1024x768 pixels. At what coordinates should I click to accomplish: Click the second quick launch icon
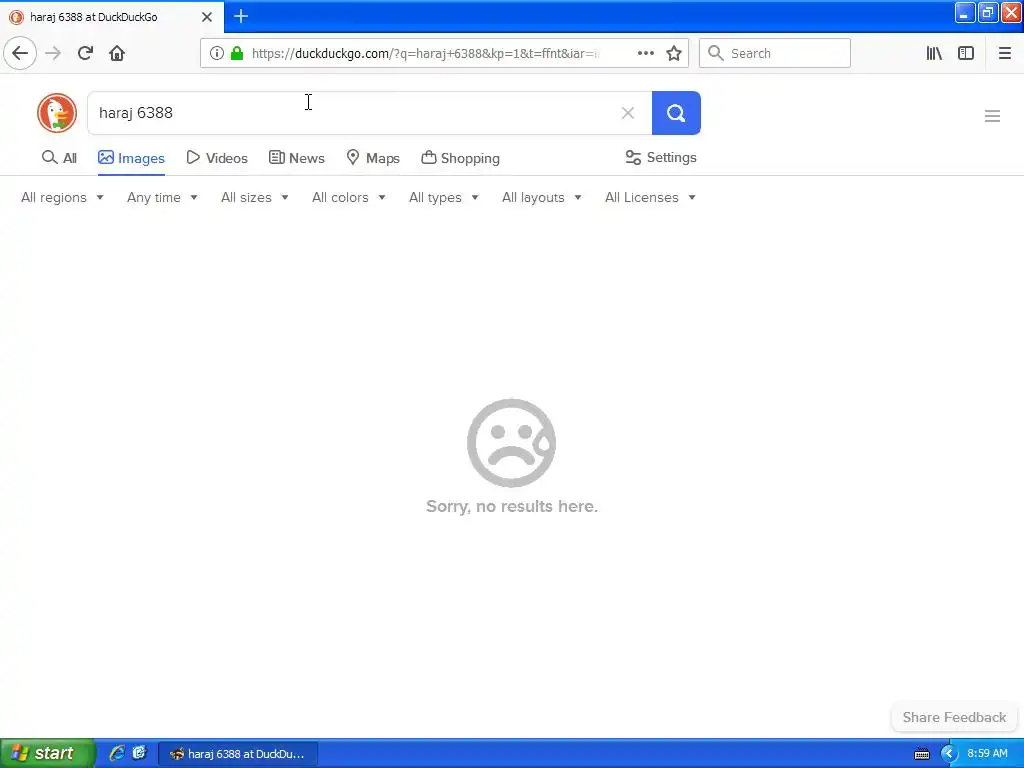(139, 753)
